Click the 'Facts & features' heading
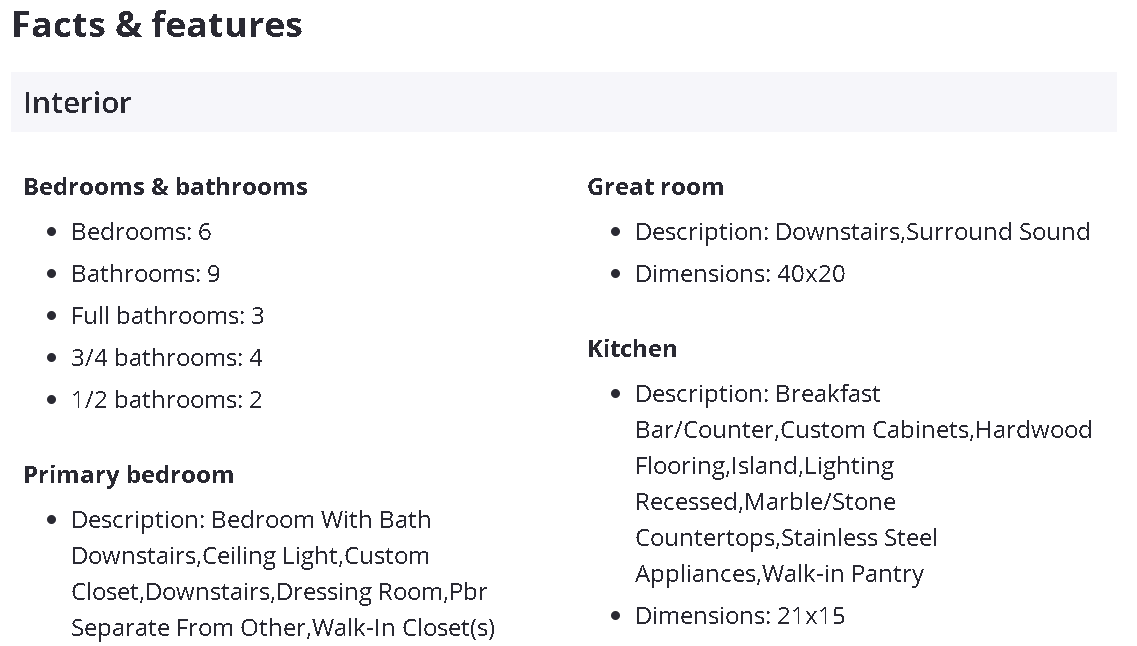Screen dimensions: 1137x646 point(157,25)
